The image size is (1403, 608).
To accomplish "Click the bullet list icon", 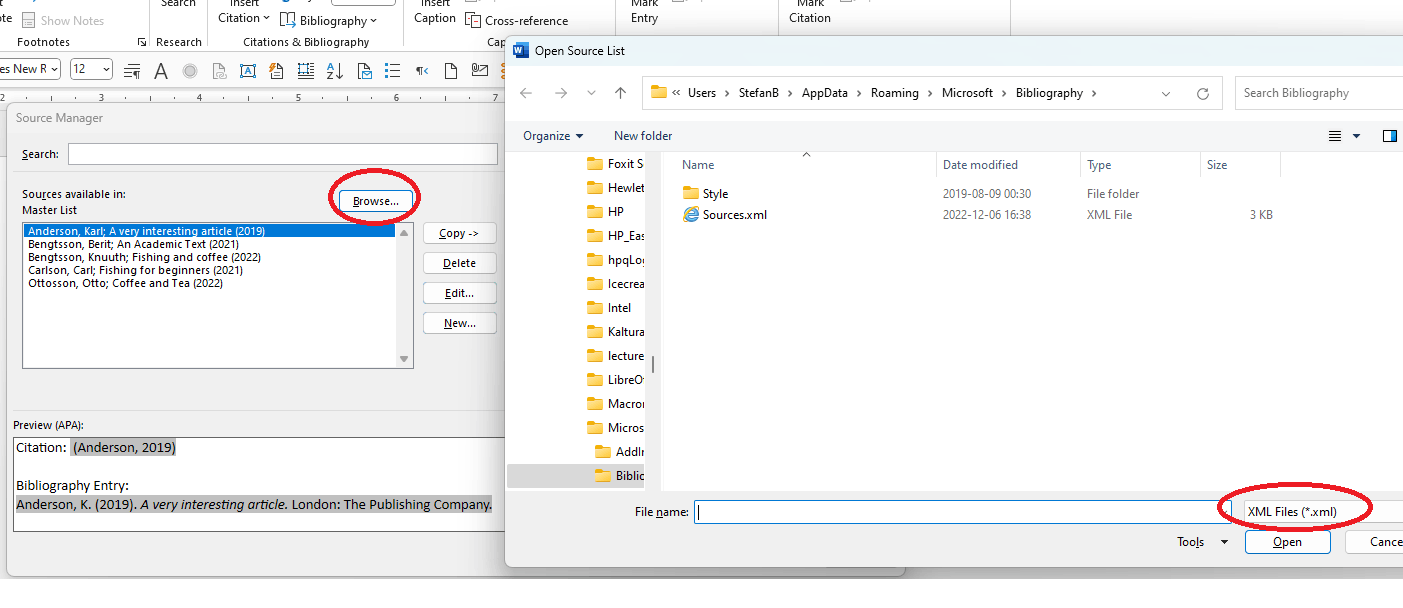I will click(393, 70).
